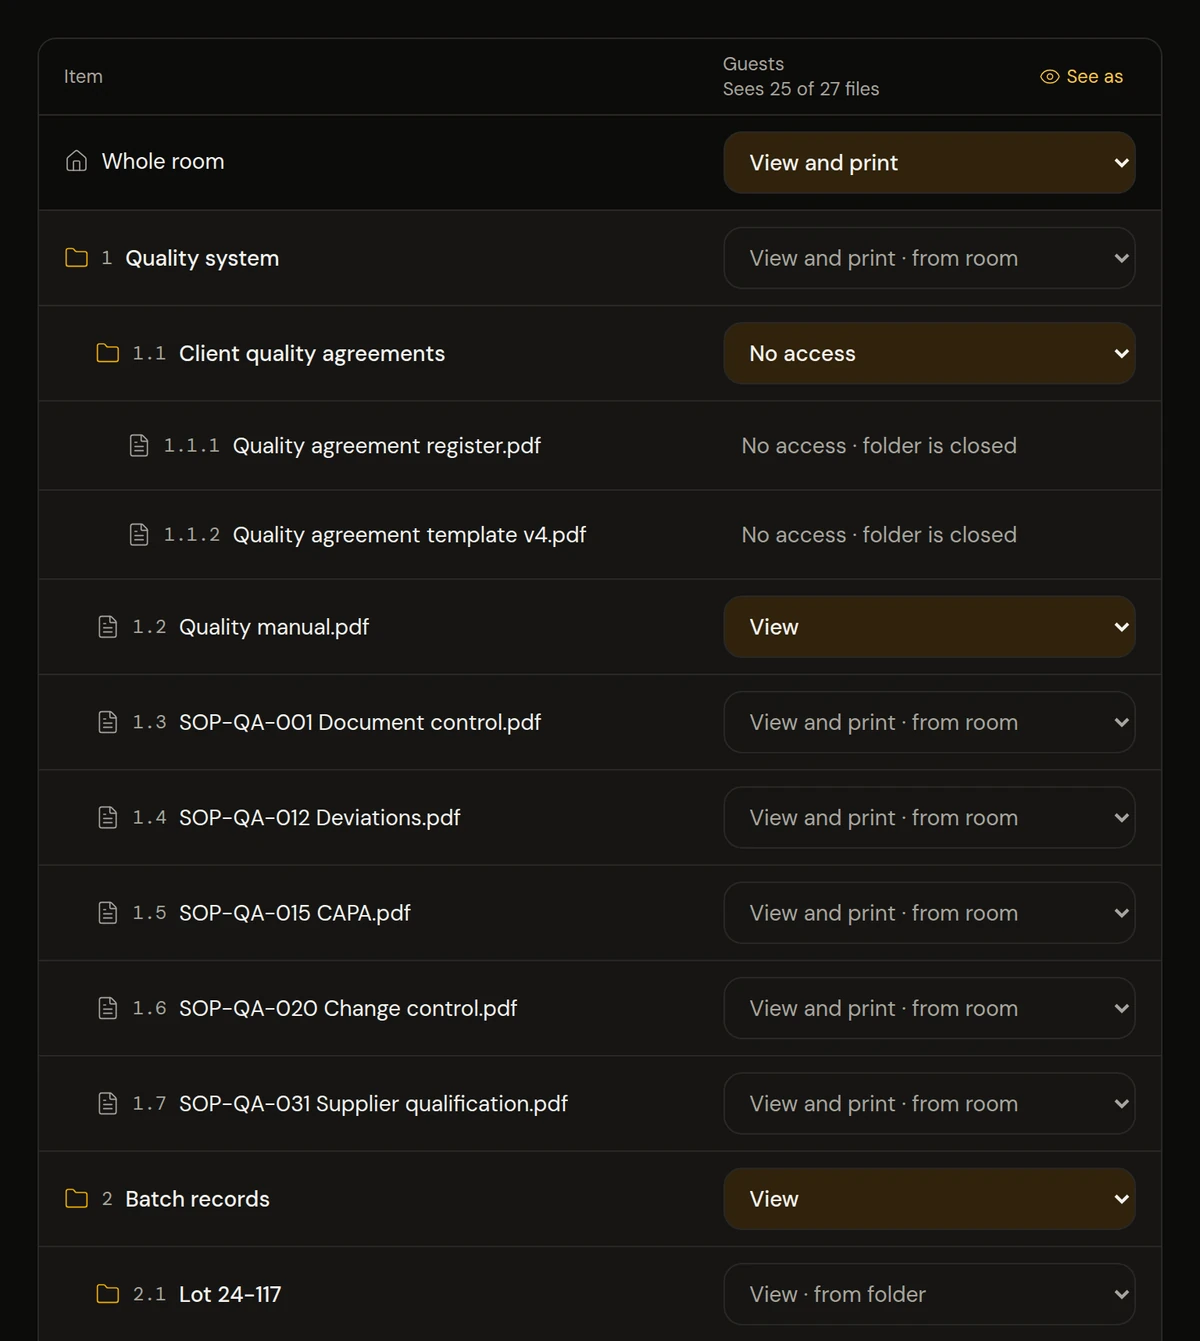Screen dimensions: 1200x1341
Task: Select the Batch records folder name
Action: 197,1198
